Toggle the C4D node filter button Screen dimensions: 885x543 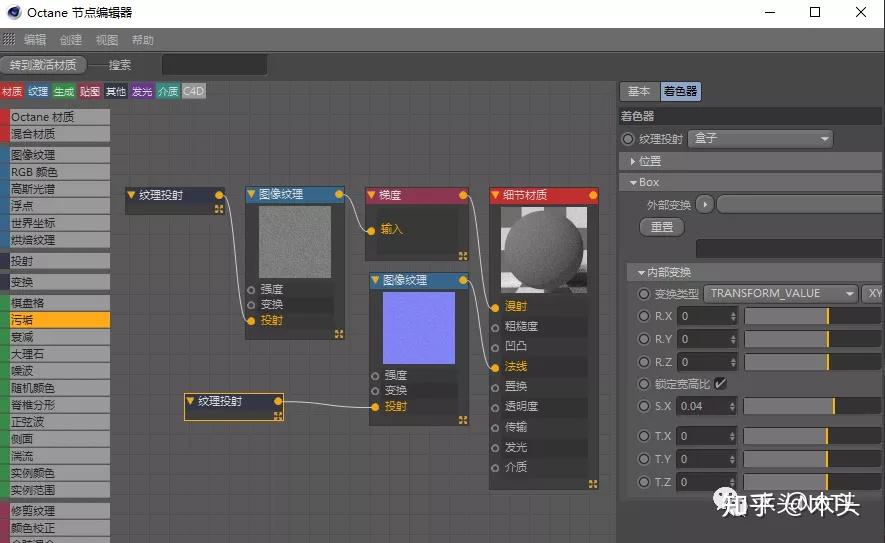tap(194, 91)
